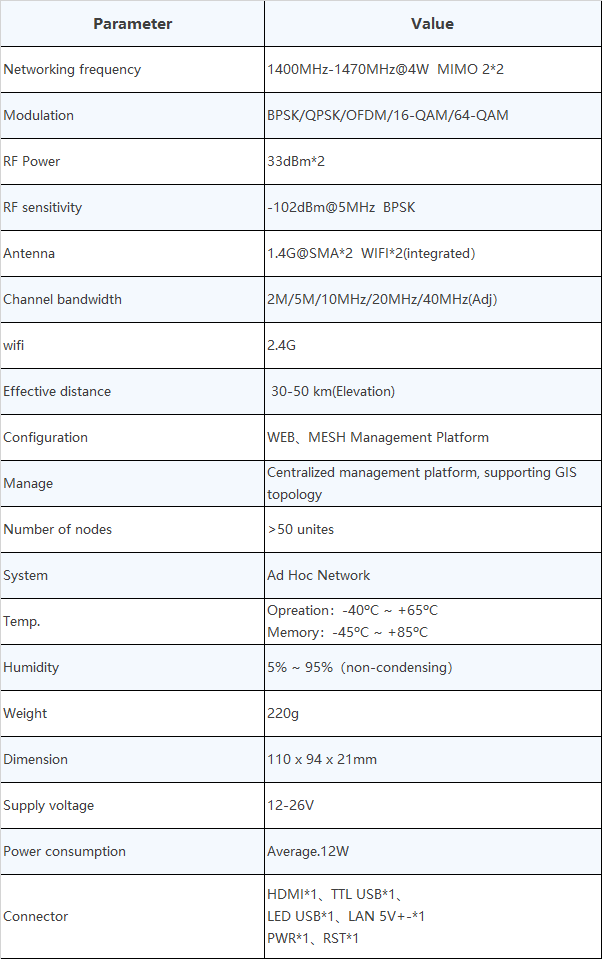
Task: Click the Parameter column header
Action: click(132, 24)
